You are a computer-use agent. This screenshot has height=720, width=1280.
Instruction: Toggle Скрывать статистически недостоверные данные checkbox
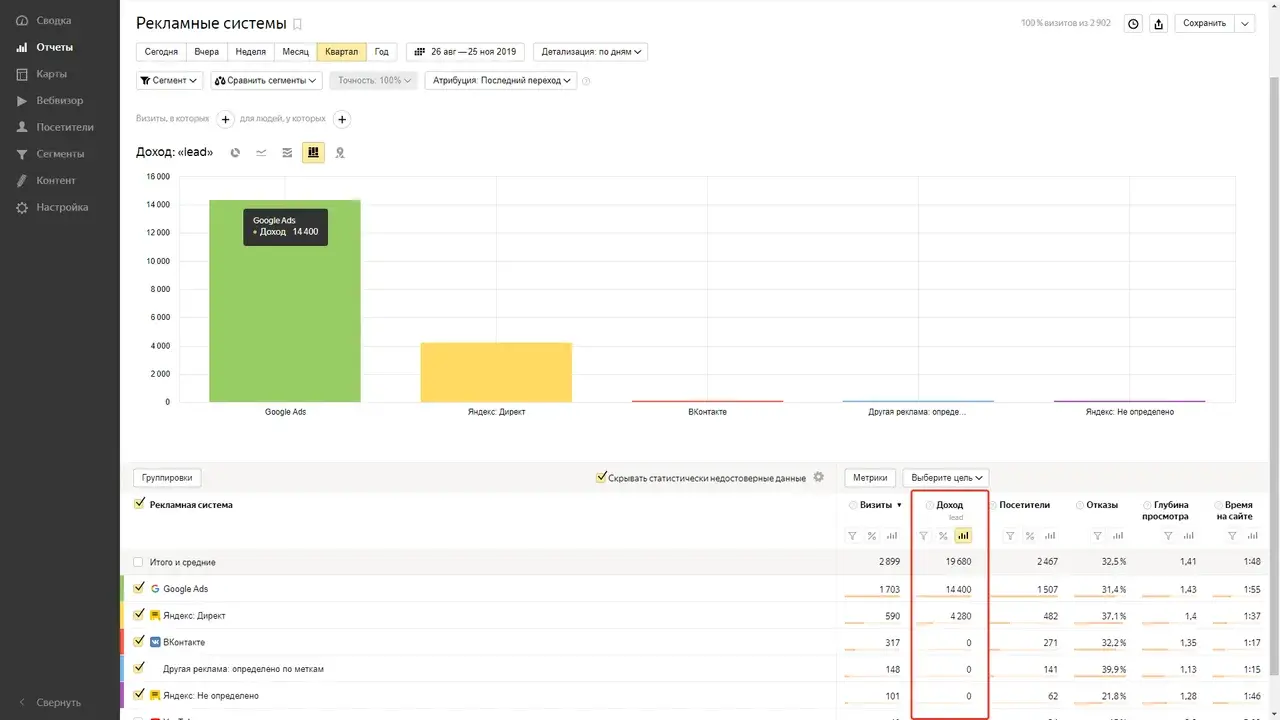(x=601, y=478)
